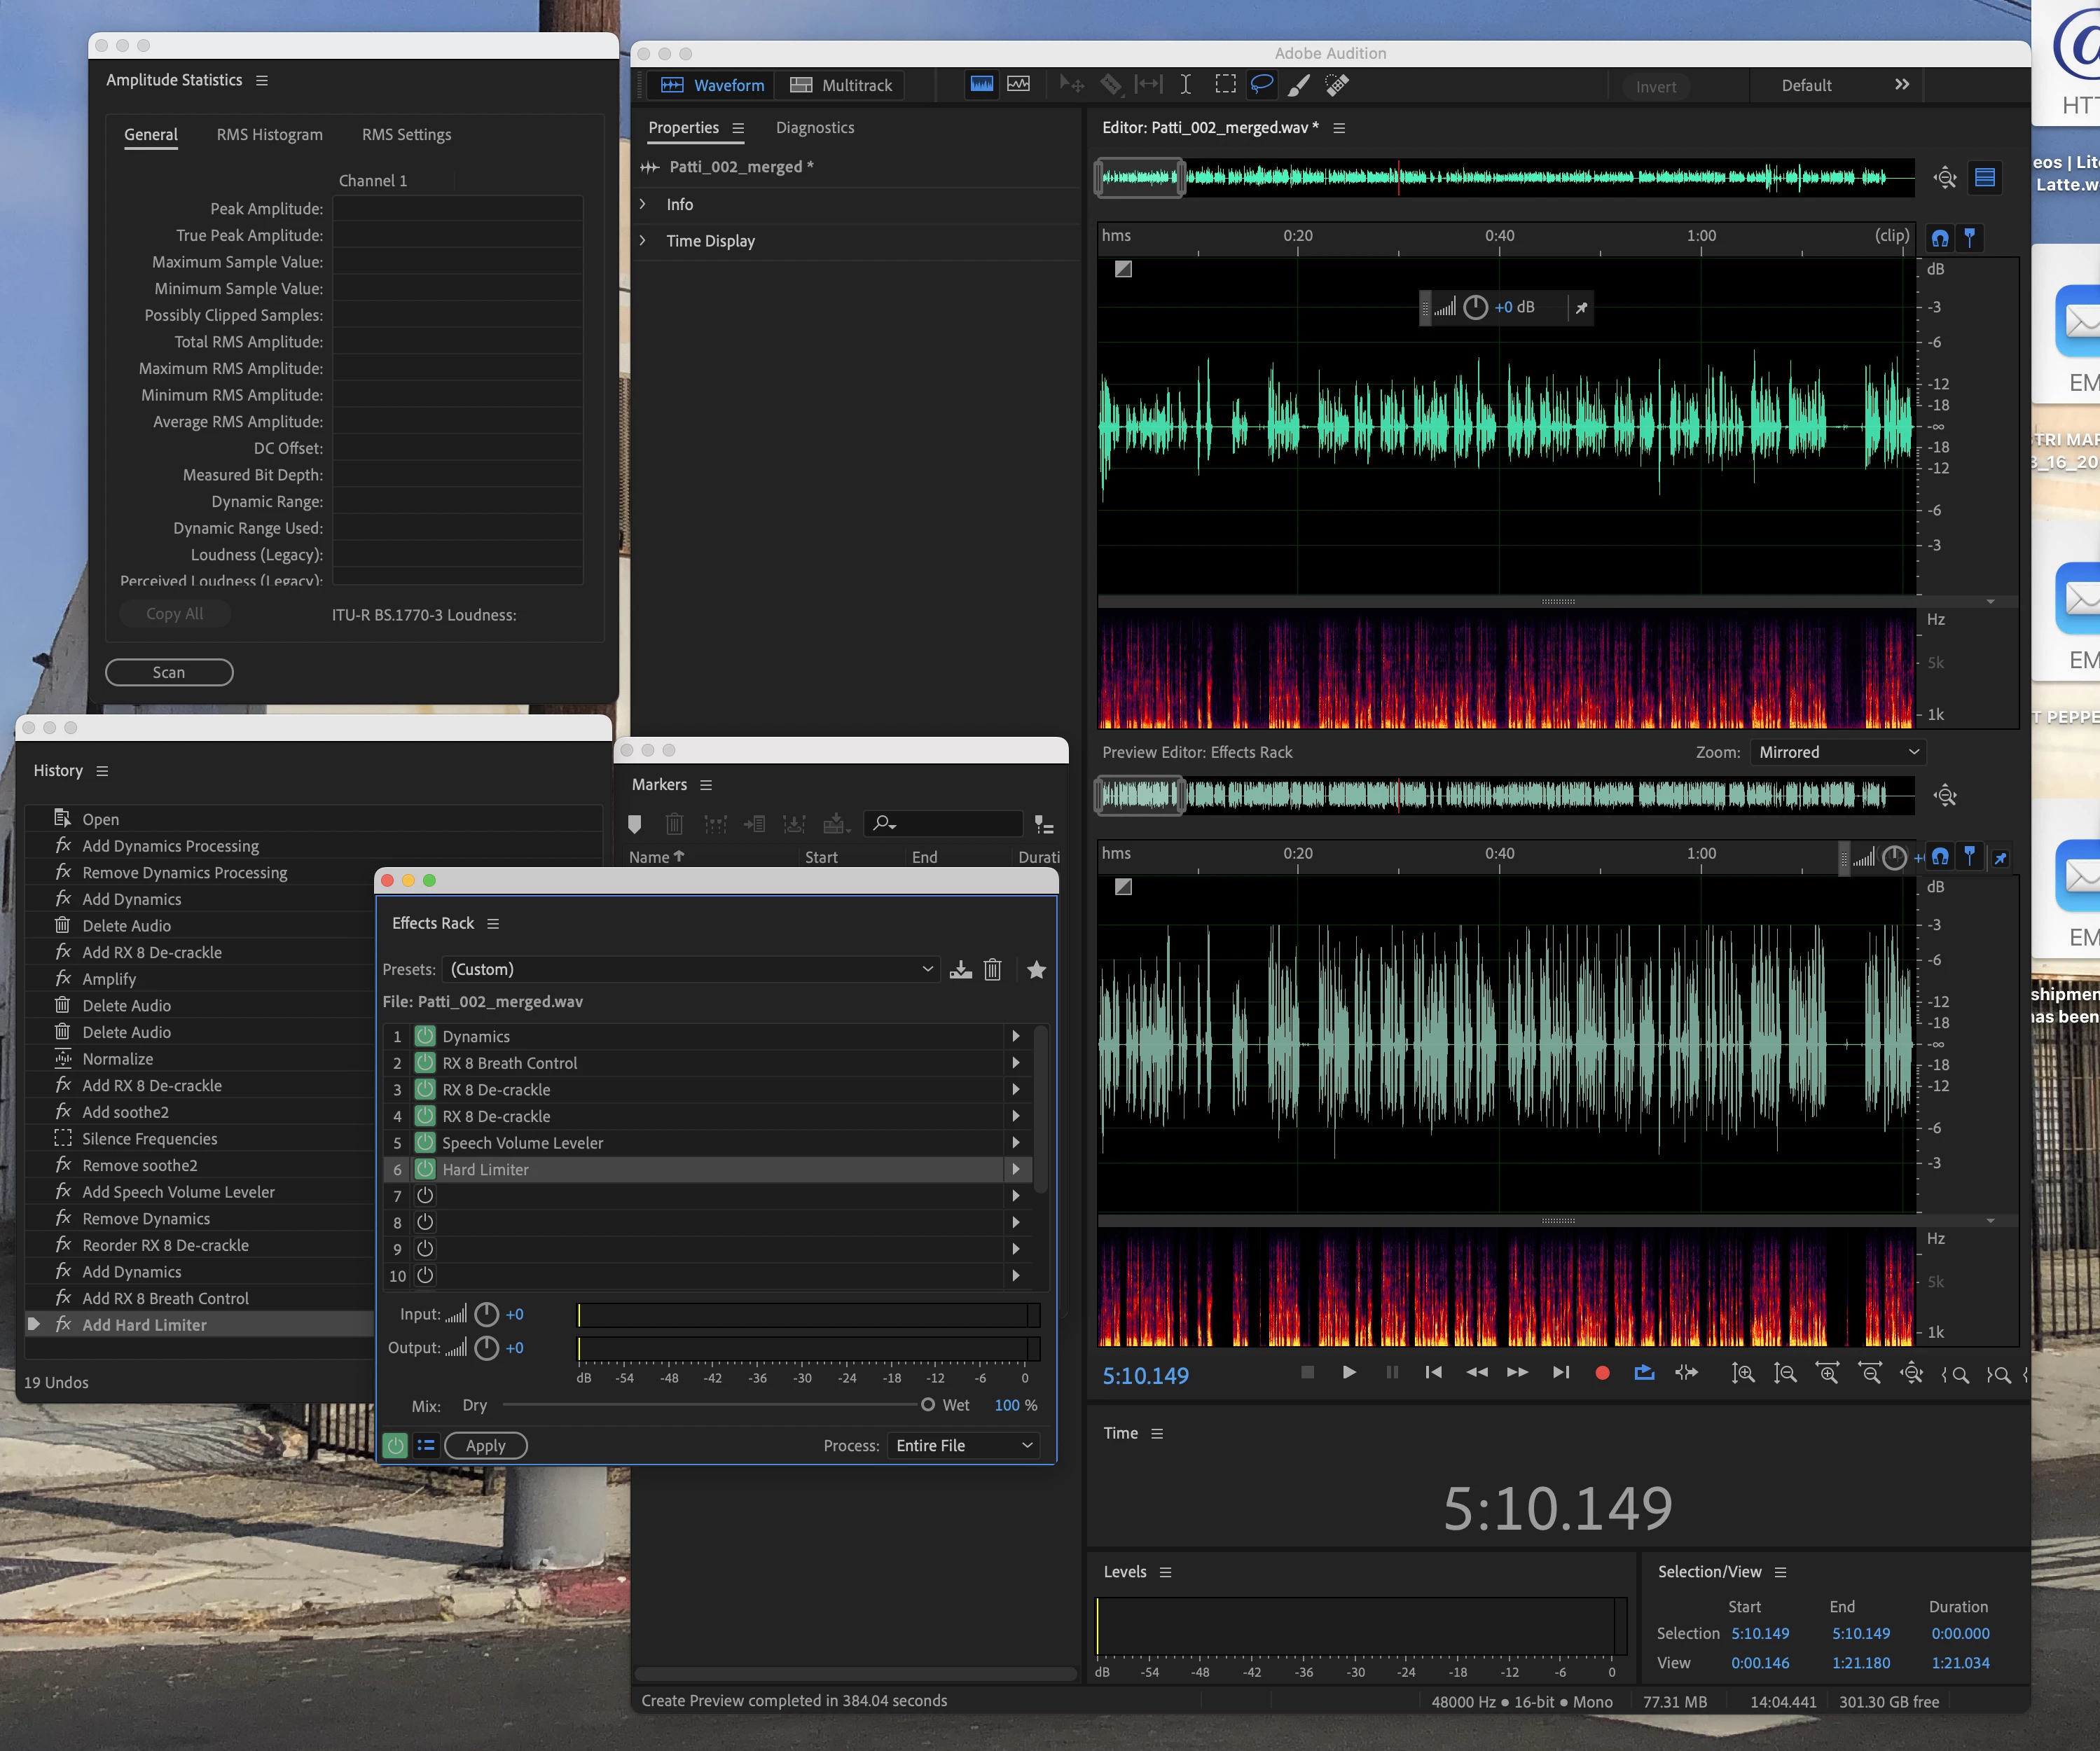The image size is (2100, 1751).
Task: Click the Scan button
Action: pos(169,672)
